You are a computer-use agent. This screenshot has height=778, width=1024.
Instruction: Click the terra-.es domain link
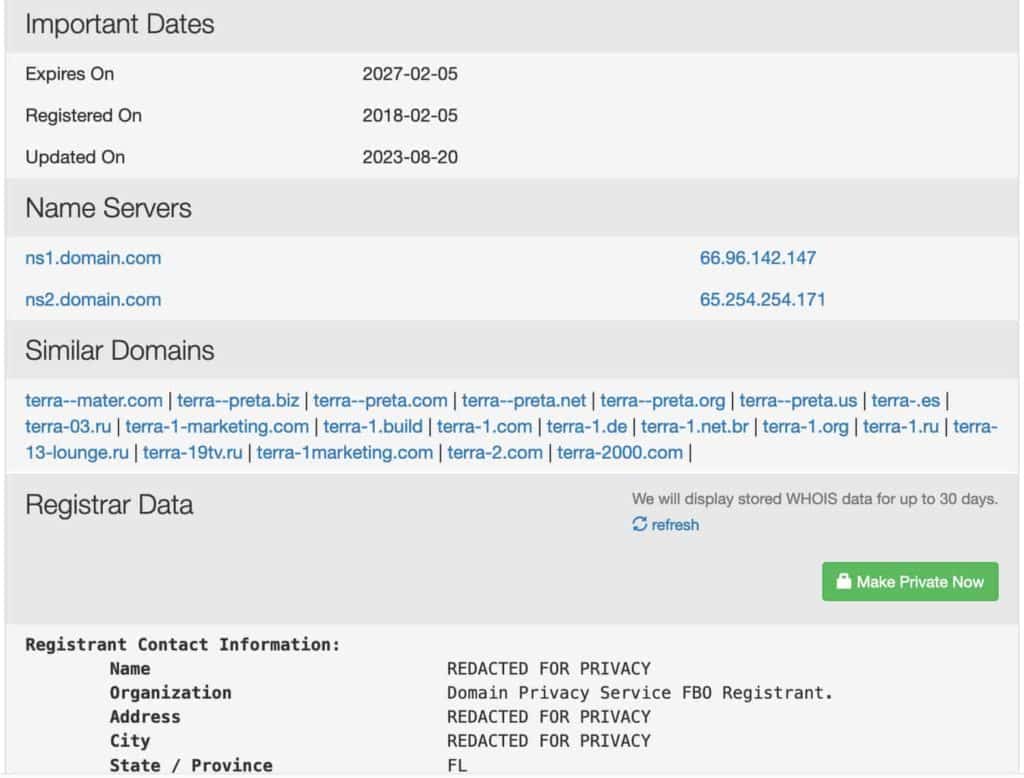pos(905,401)
